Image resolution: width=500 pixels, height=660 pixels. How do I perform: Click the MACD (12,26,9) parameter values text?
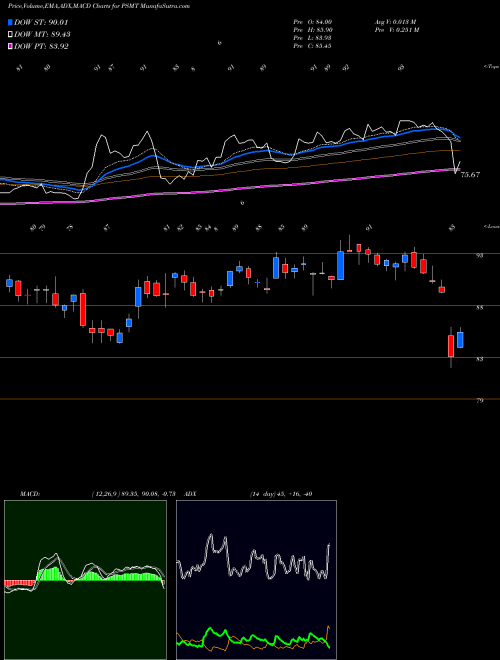click(133, 494)
